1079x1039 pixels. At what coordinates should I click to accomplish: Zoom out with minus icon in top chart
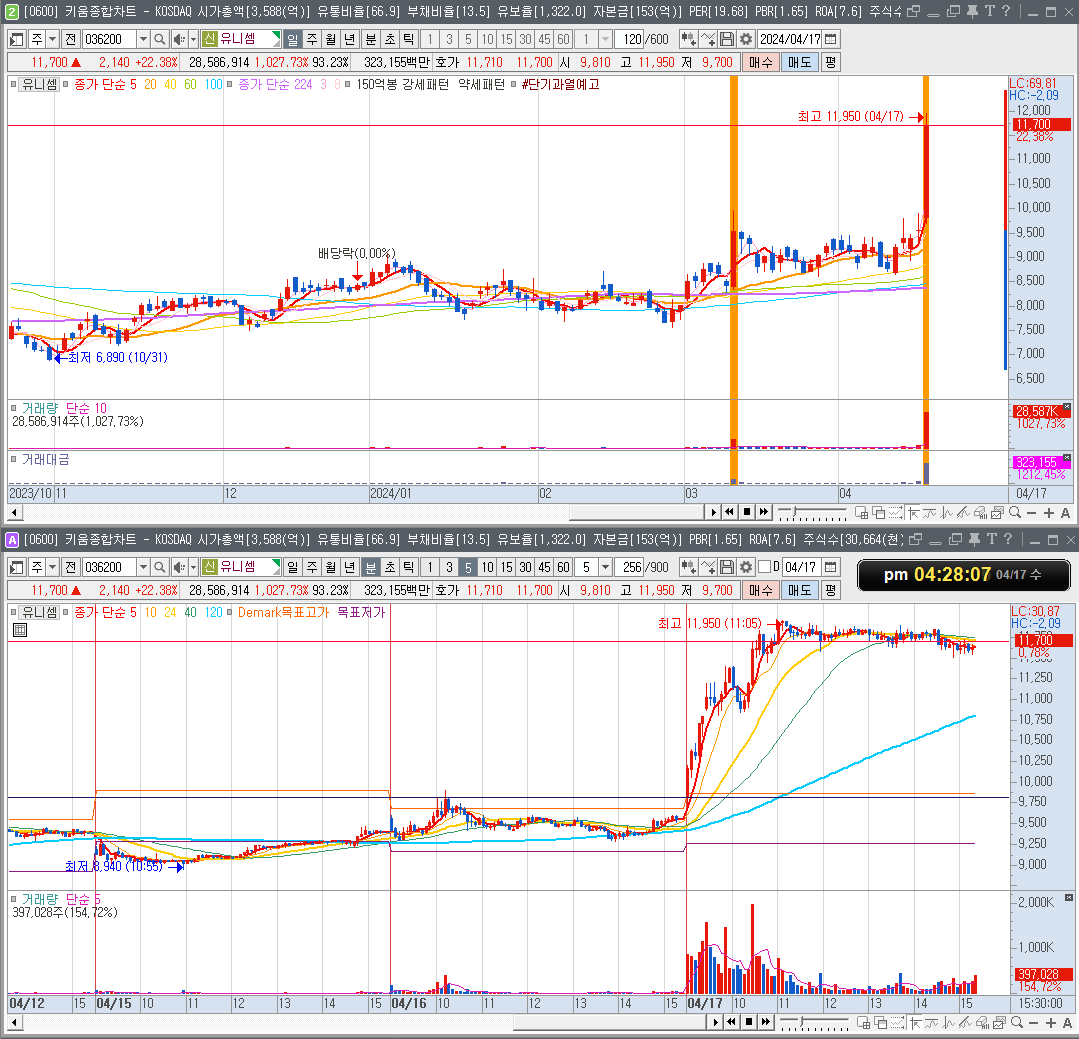click(x=1031, y=513)
